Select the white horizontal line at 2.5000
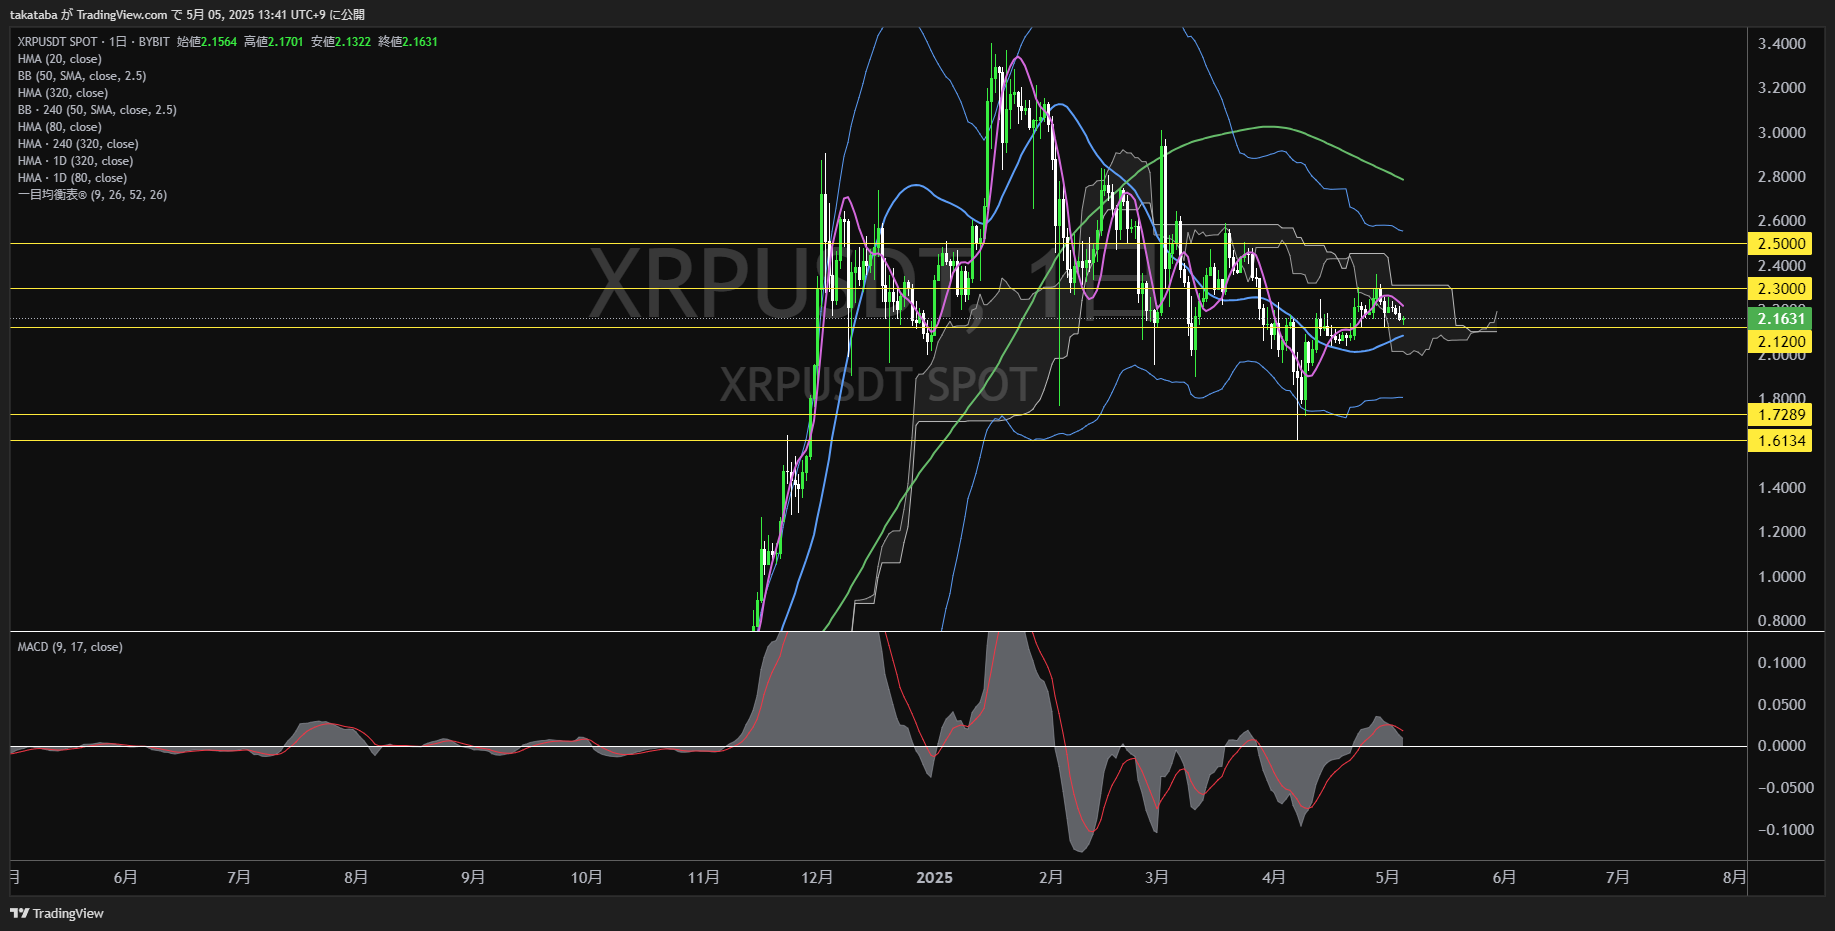The width and height of the screenshot is (1835, 931). click(x=878, y=243)
